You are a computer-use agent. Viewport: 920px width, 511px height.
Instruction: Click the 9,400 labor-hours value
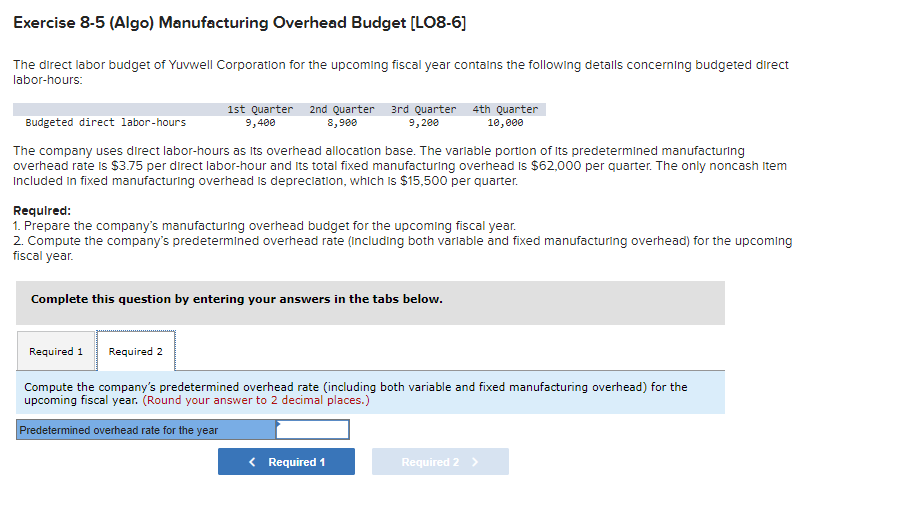click(x=260, y=123)
